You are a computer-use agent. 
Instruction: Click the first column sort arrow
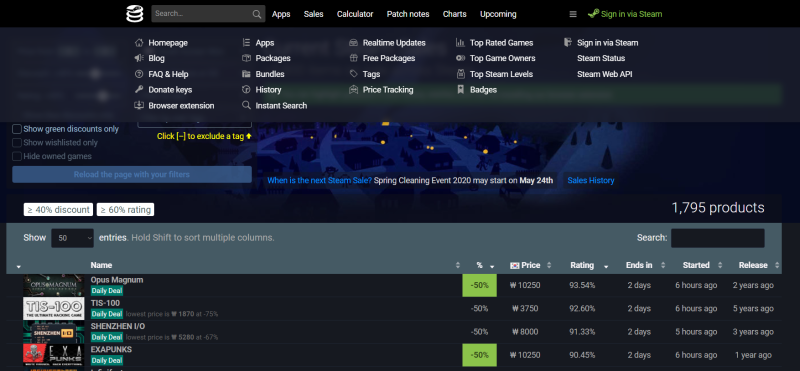[19, 267]
